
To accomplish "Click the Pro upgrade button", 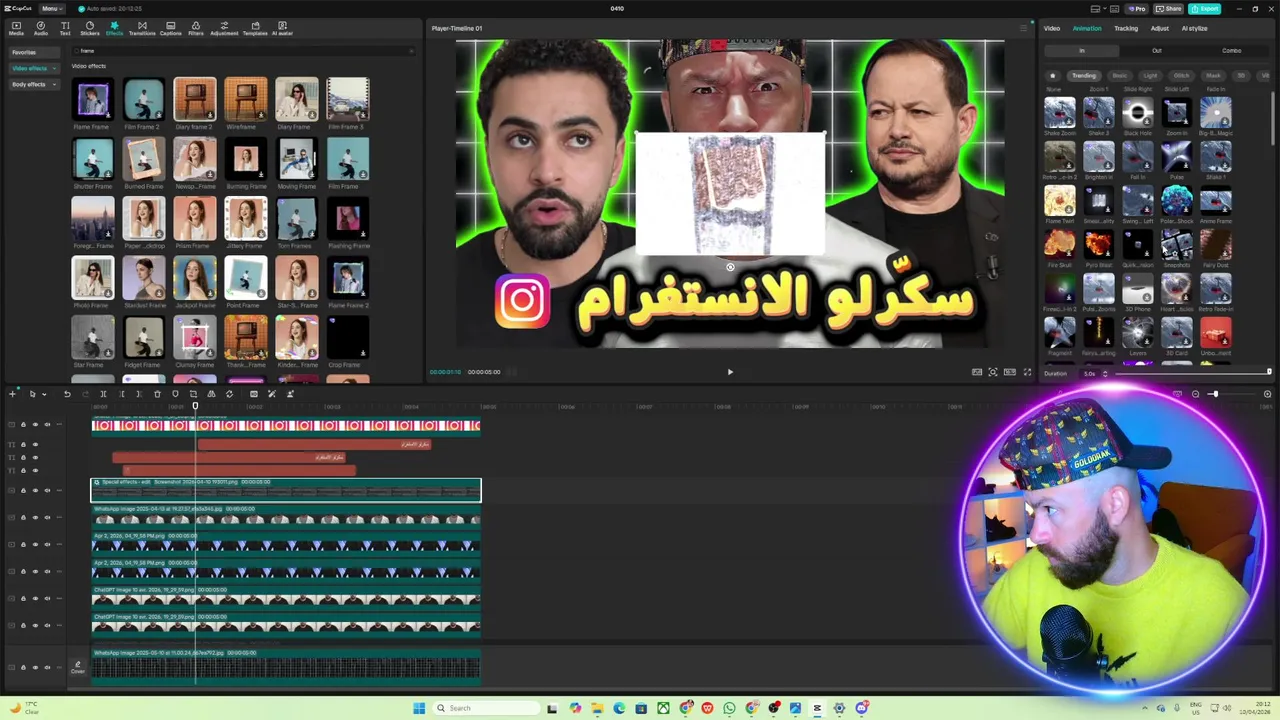I will tap(1137, 8).
